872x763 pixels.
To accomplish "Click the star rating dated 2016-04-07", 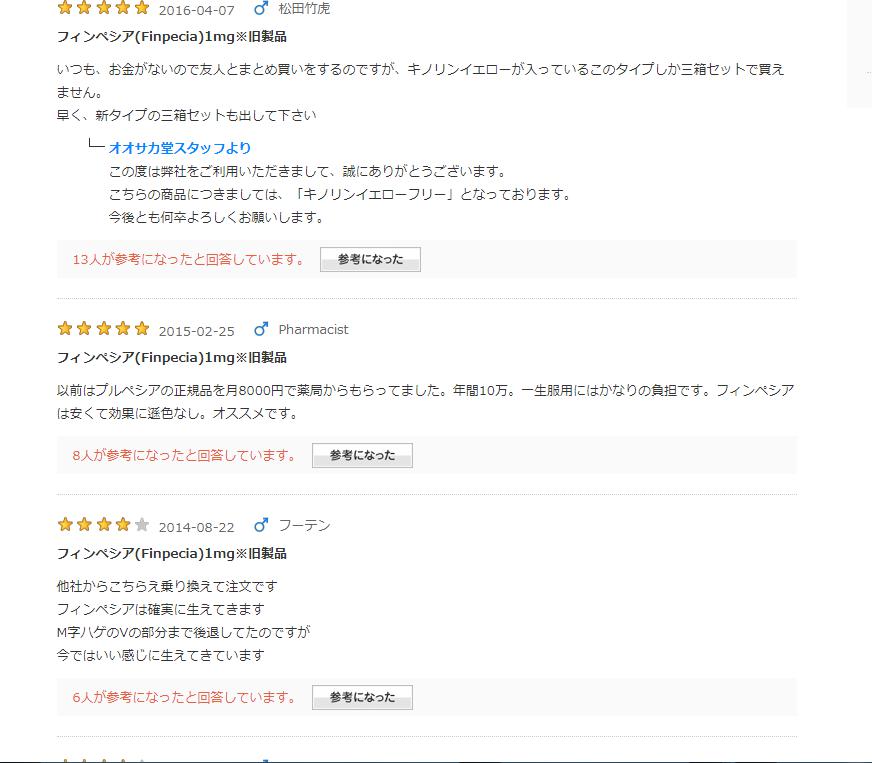I will (x=104, y=9).
